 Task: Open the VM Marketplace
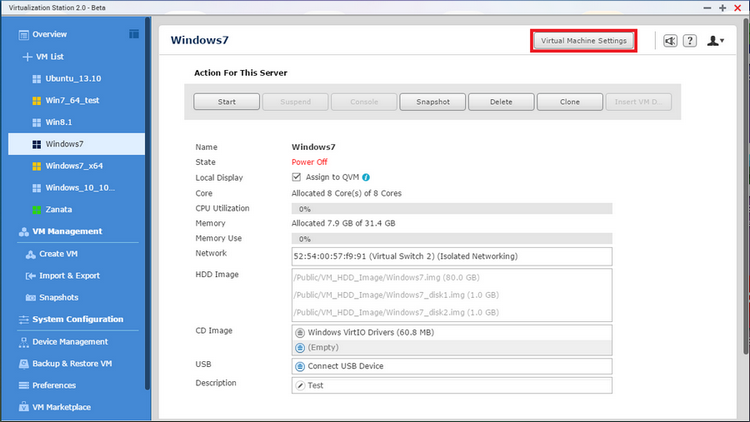click(x=62, y=408)
